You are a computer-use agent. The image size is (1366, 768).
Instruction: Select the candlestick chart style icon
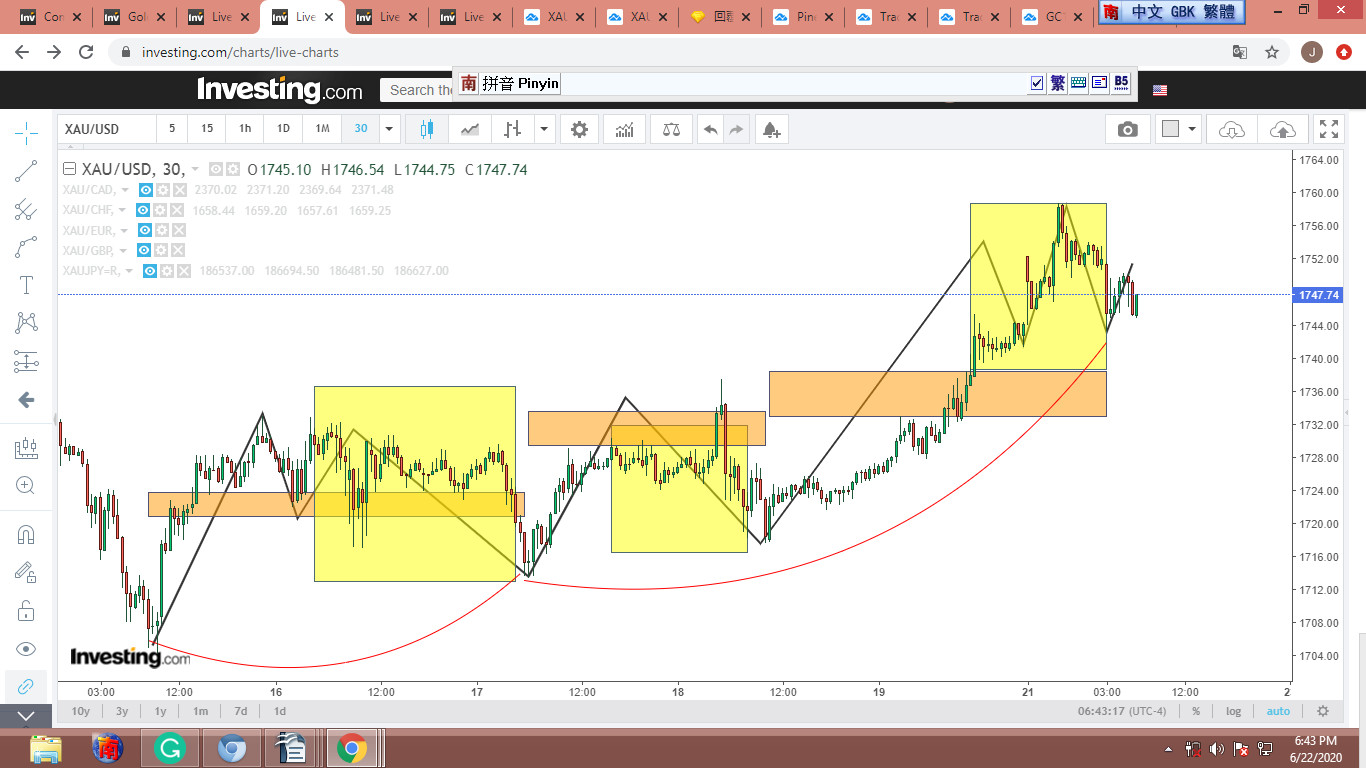427,129
